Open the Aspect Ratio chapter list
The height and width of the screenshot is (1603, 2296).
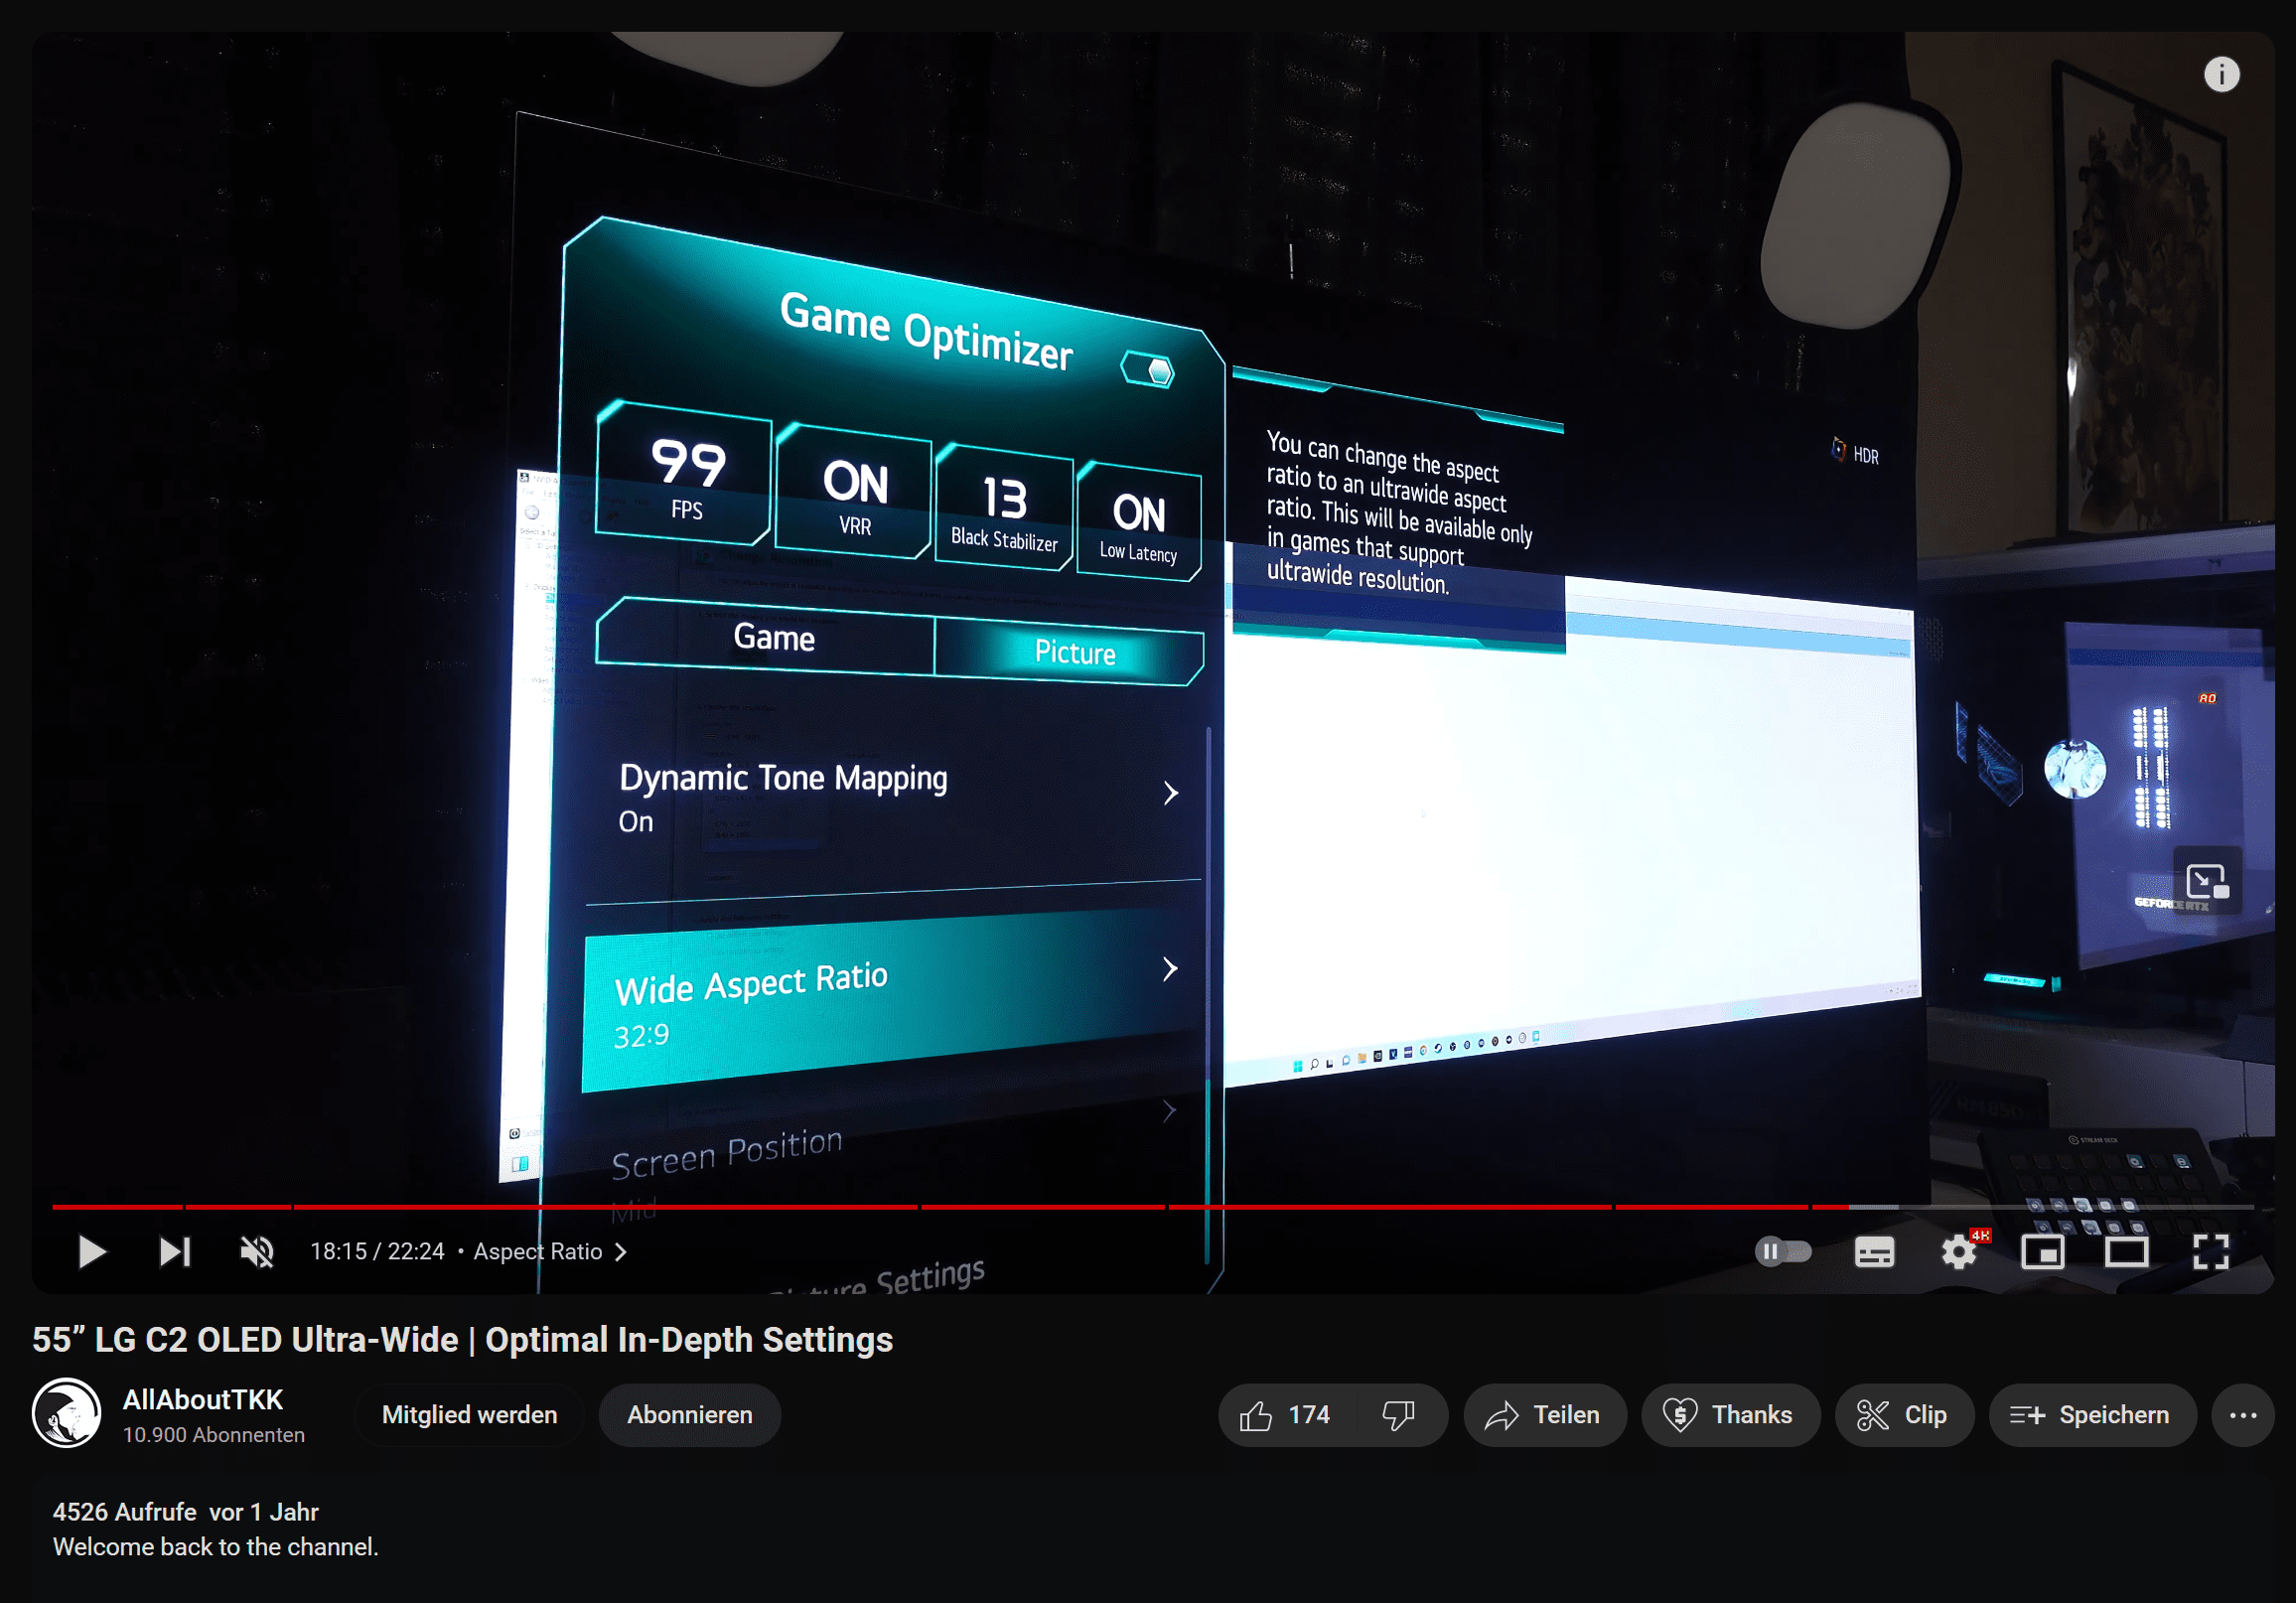click(x=550, y=1251)
